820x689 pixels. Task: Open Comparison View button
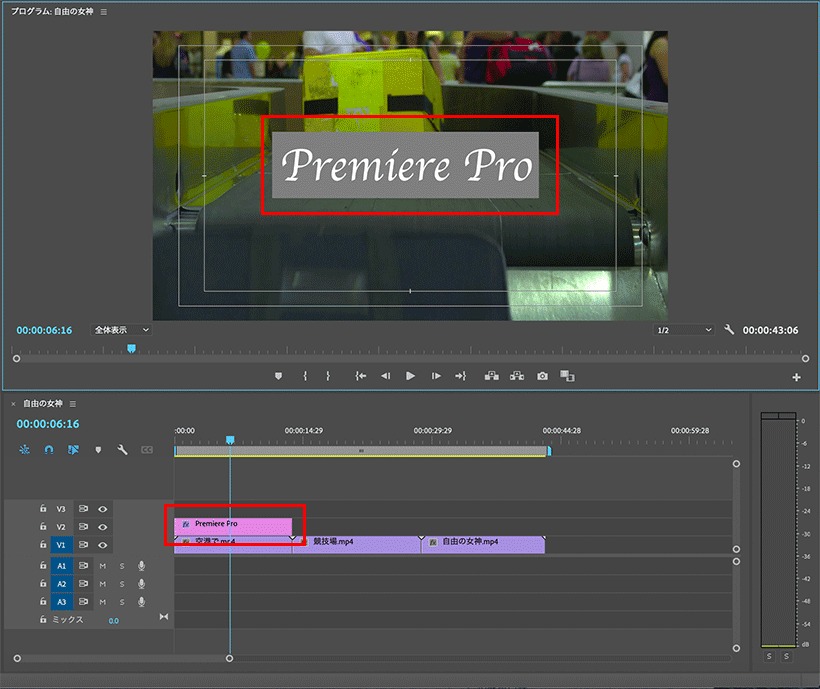pyautogui.click(x=567, y=376)
